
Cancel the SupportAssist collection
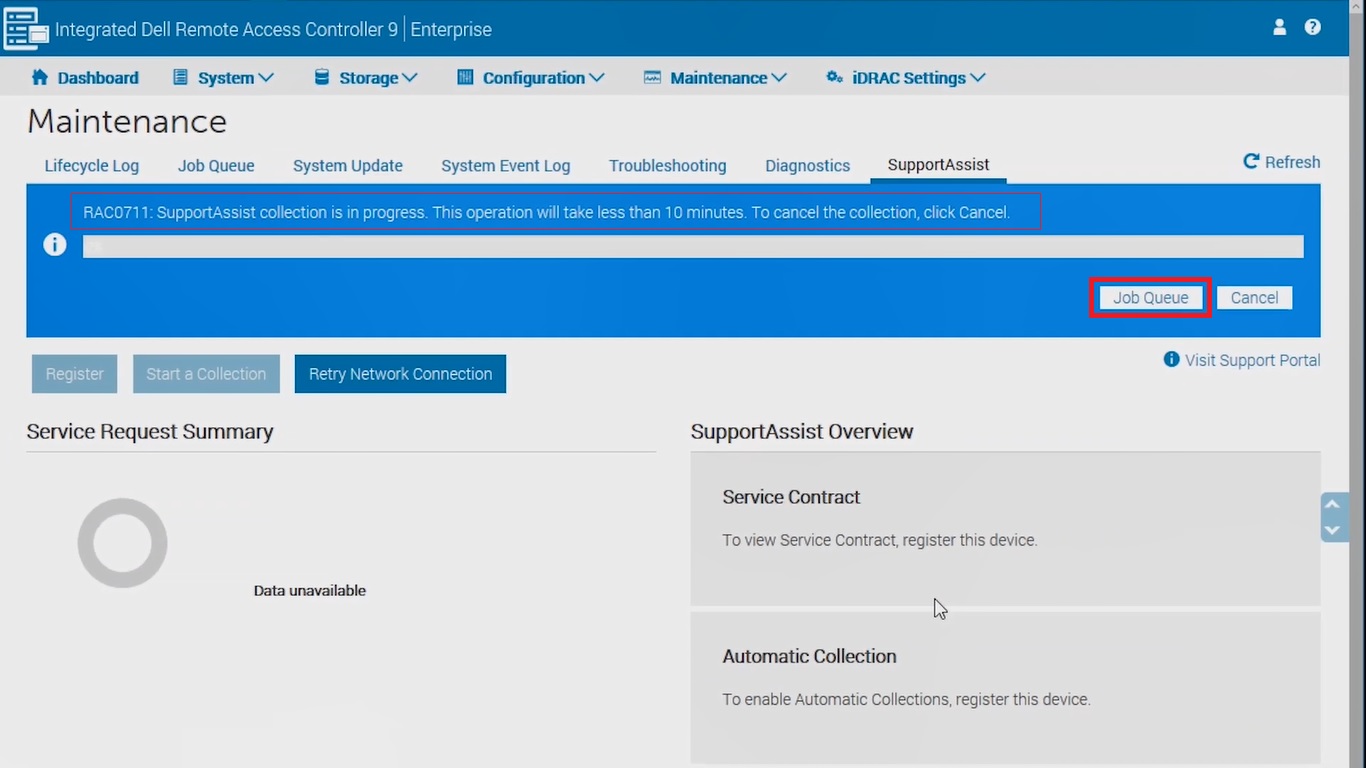point(1254,298)
